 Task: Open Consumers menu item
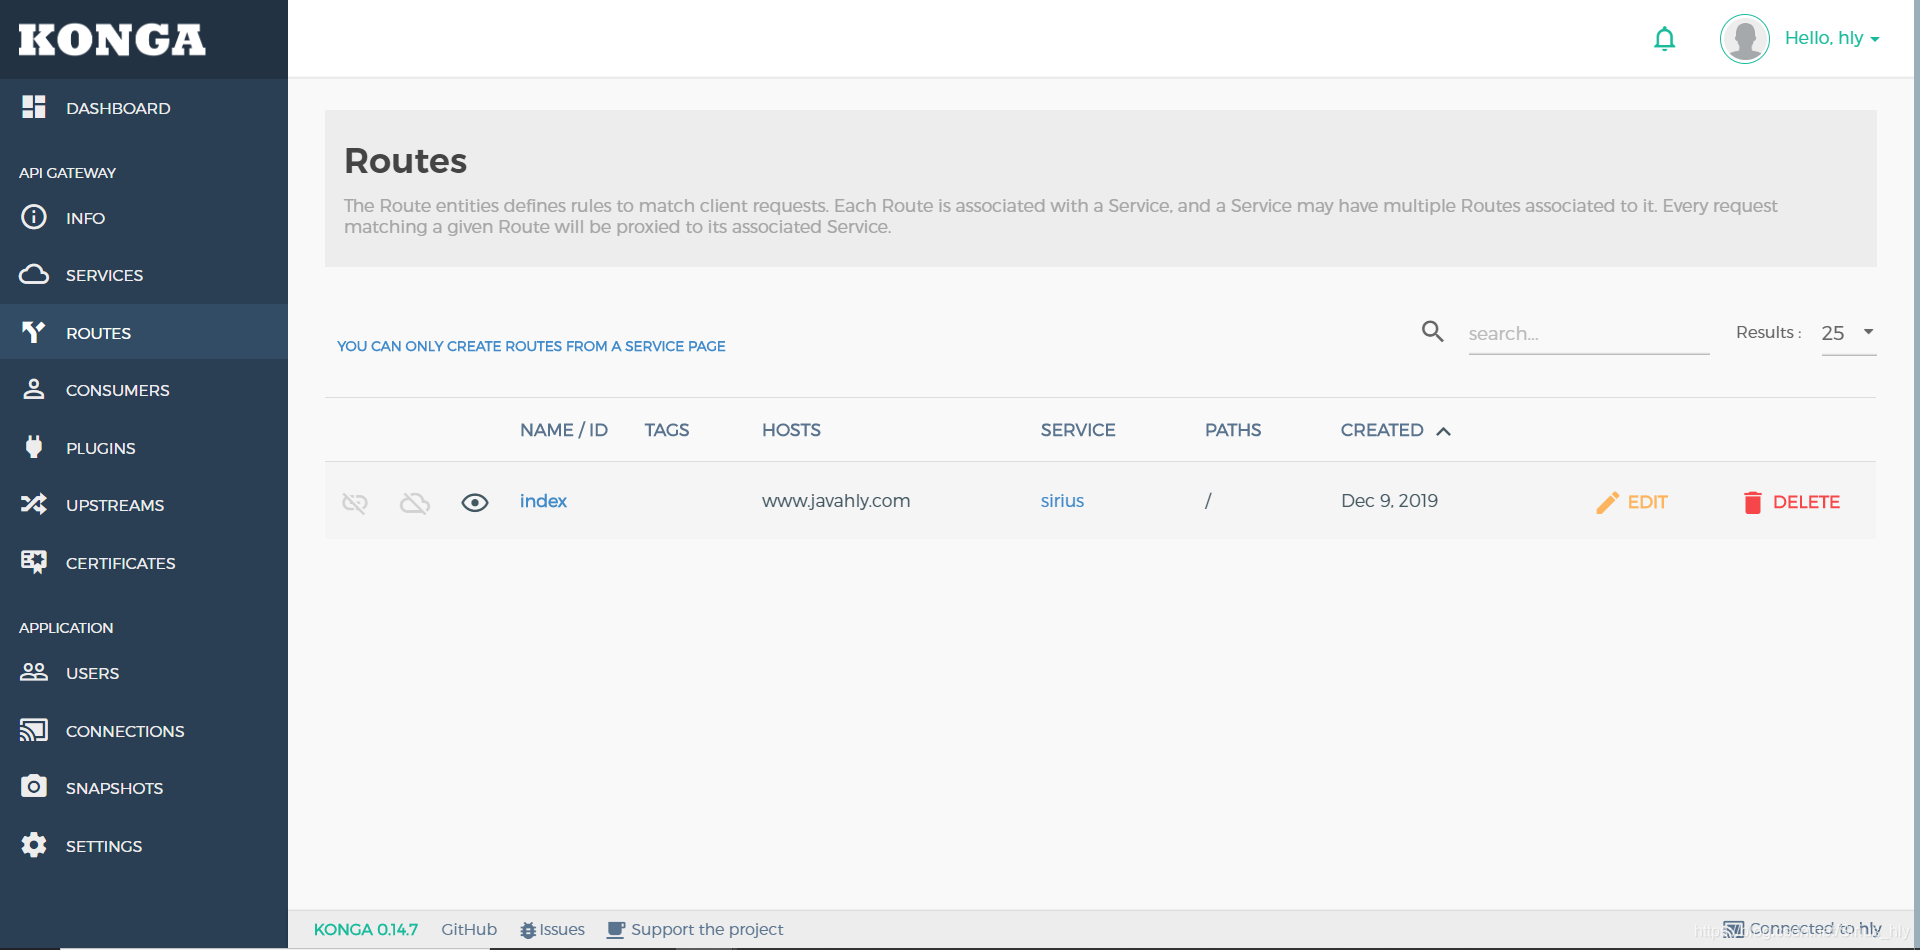point(144,390)
